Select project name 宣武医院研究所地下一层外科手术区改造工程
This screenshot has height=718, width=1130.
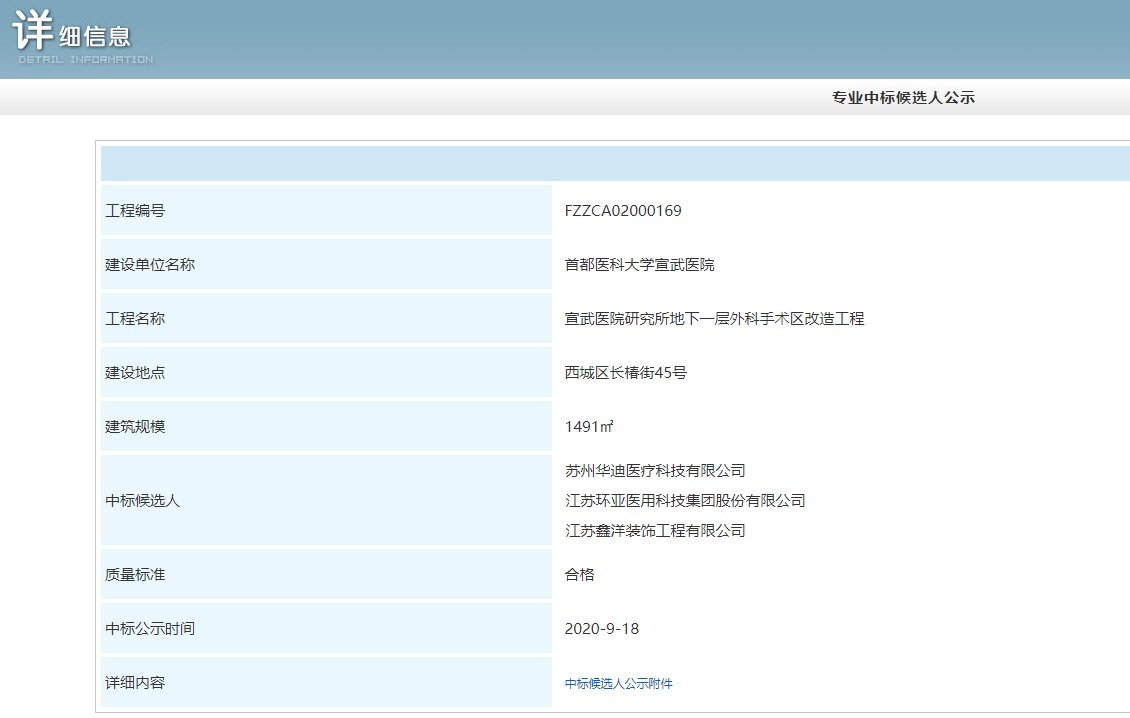(x=714, y=319)
